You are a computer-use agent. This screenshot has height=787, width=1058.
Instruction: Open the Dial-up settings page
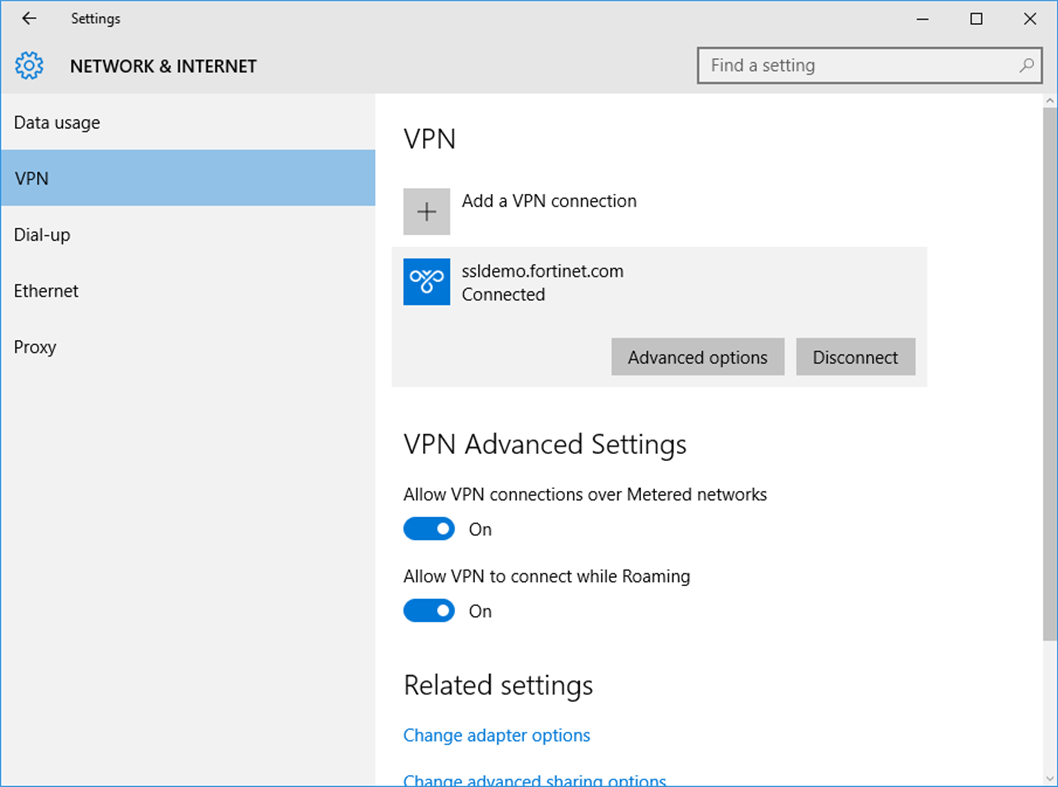42,234
